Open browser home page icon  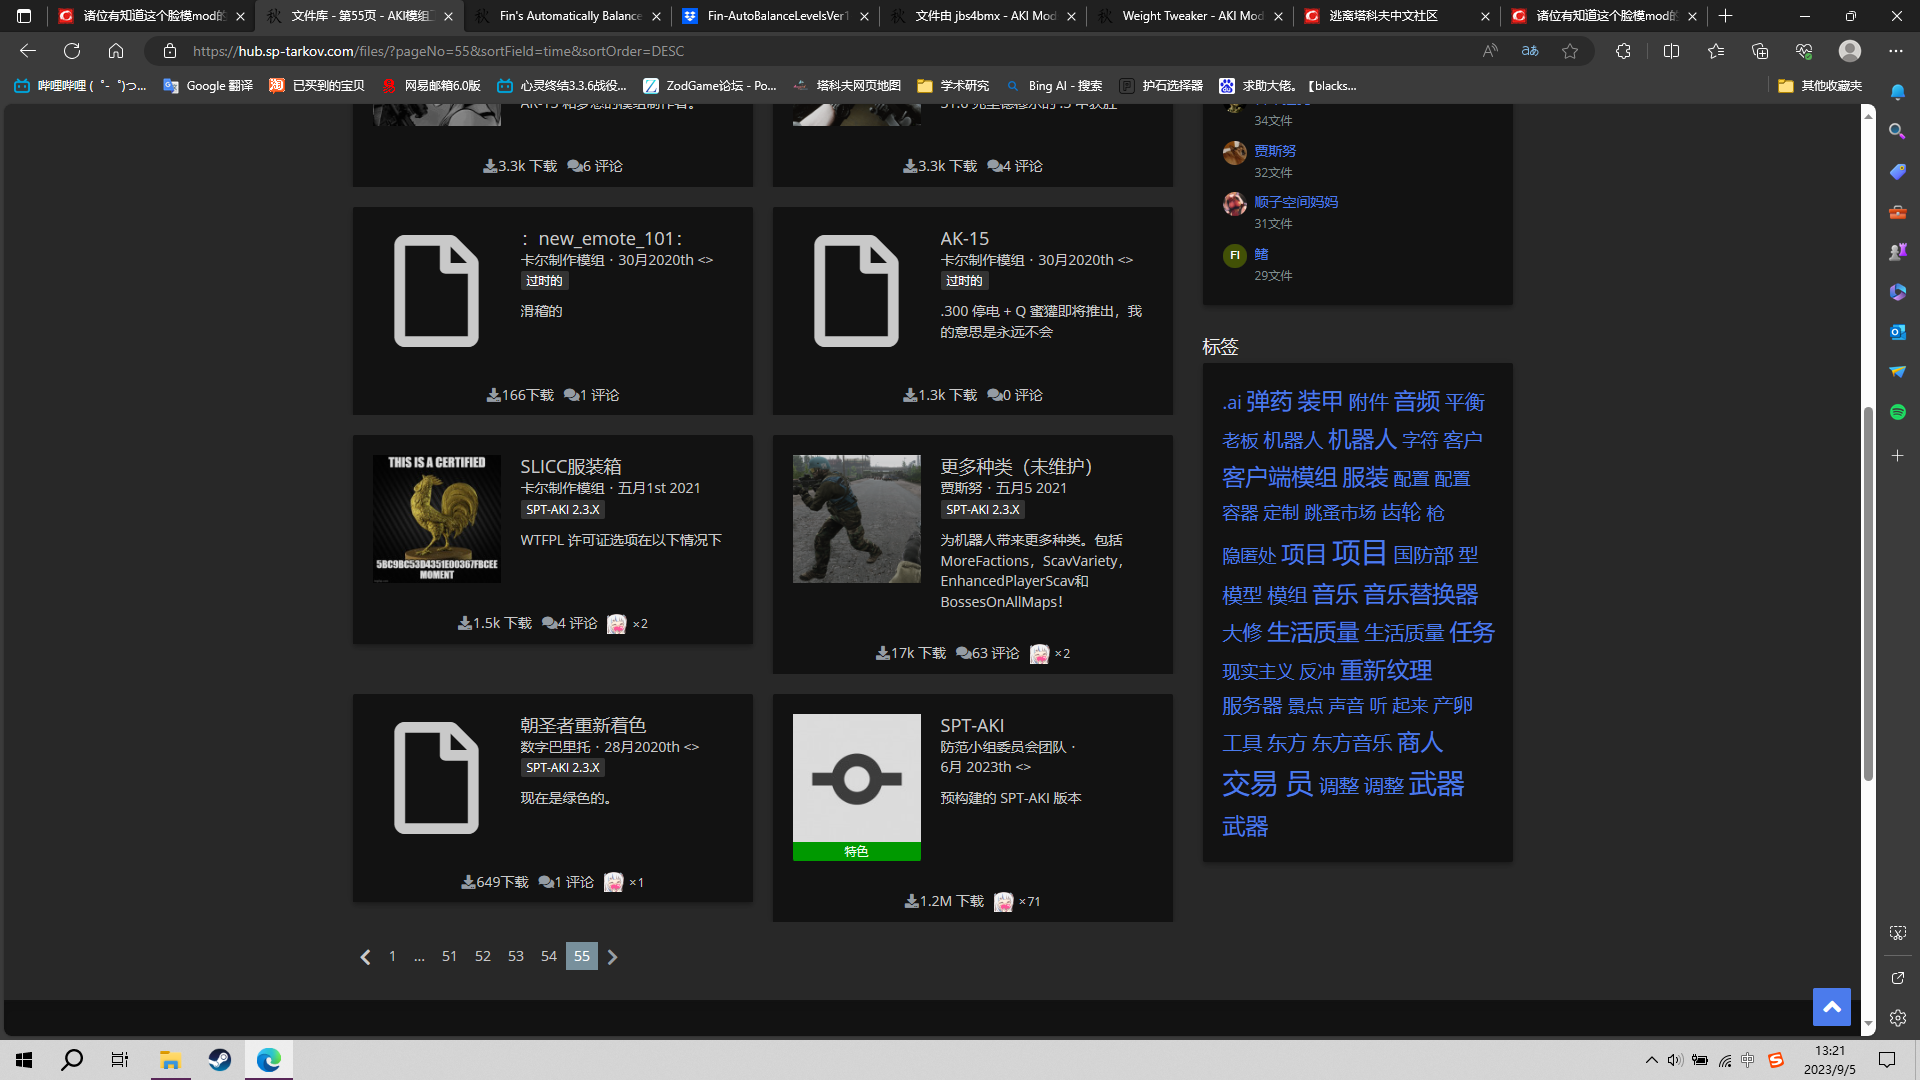tap(116, 51)
